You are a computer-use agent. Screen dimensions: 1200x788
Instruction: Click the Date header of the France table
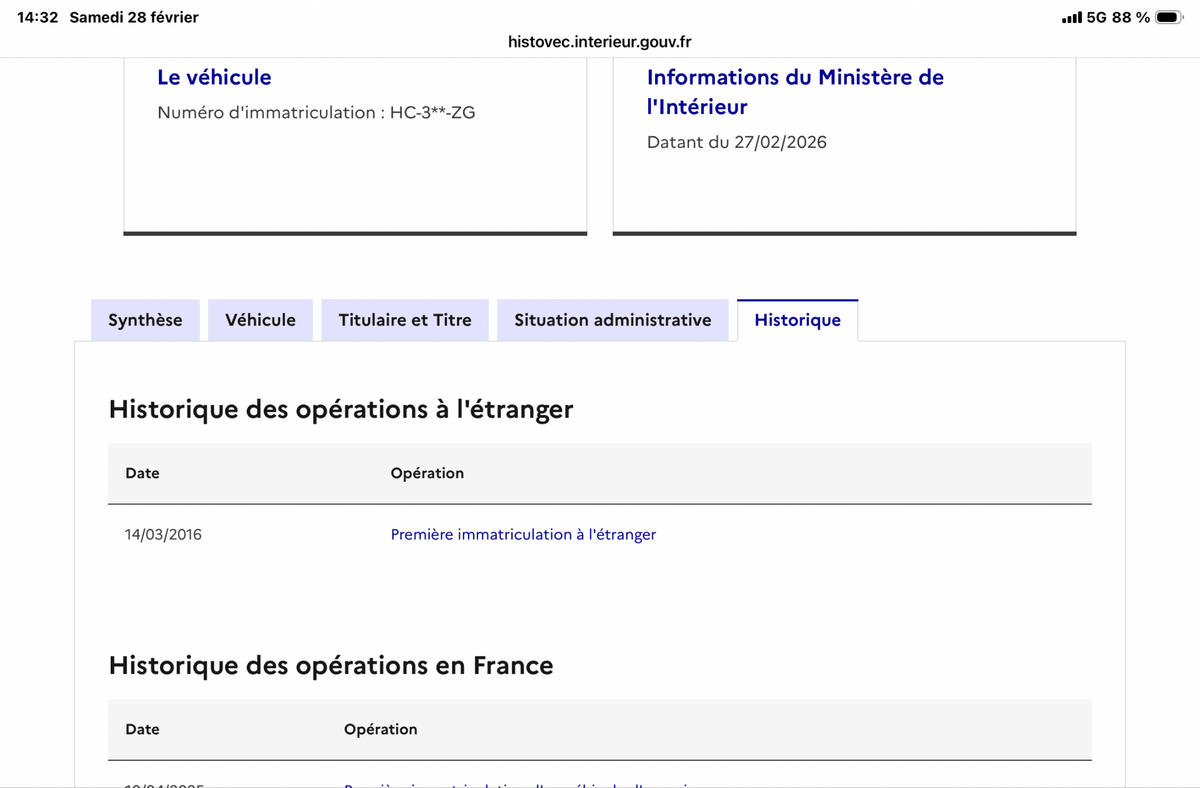pyautogui.click(x=142, y=729)
